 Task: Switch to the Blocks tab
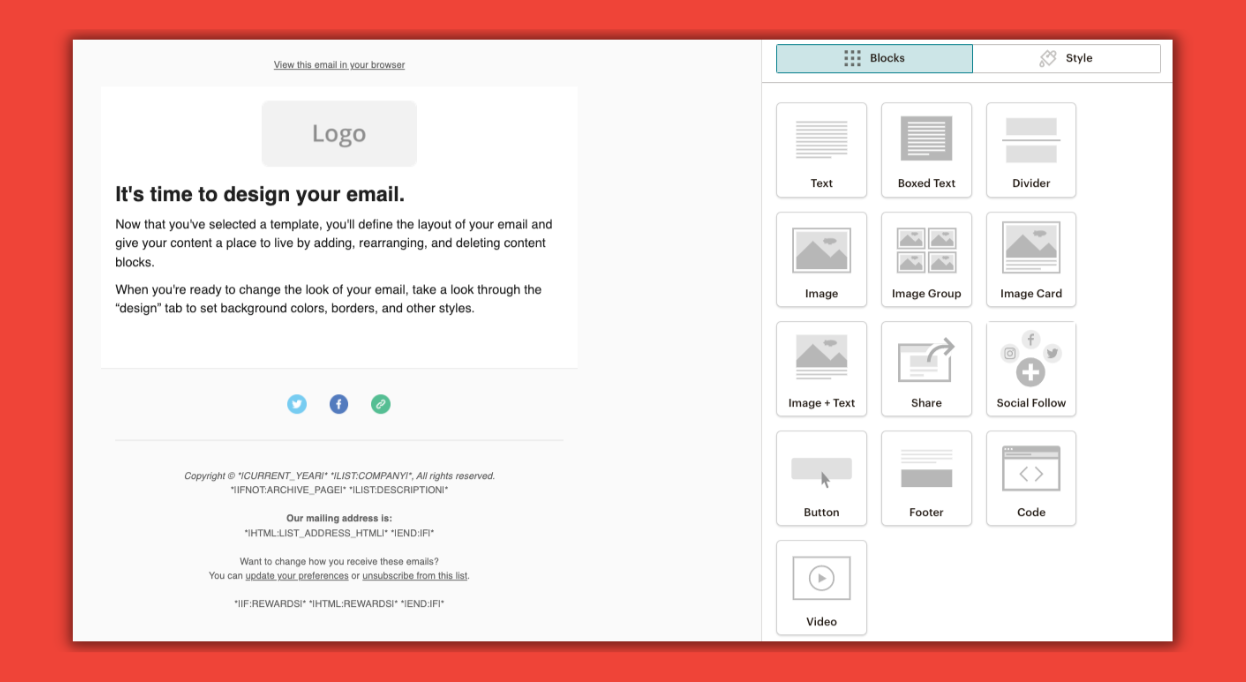click(874, 58)
